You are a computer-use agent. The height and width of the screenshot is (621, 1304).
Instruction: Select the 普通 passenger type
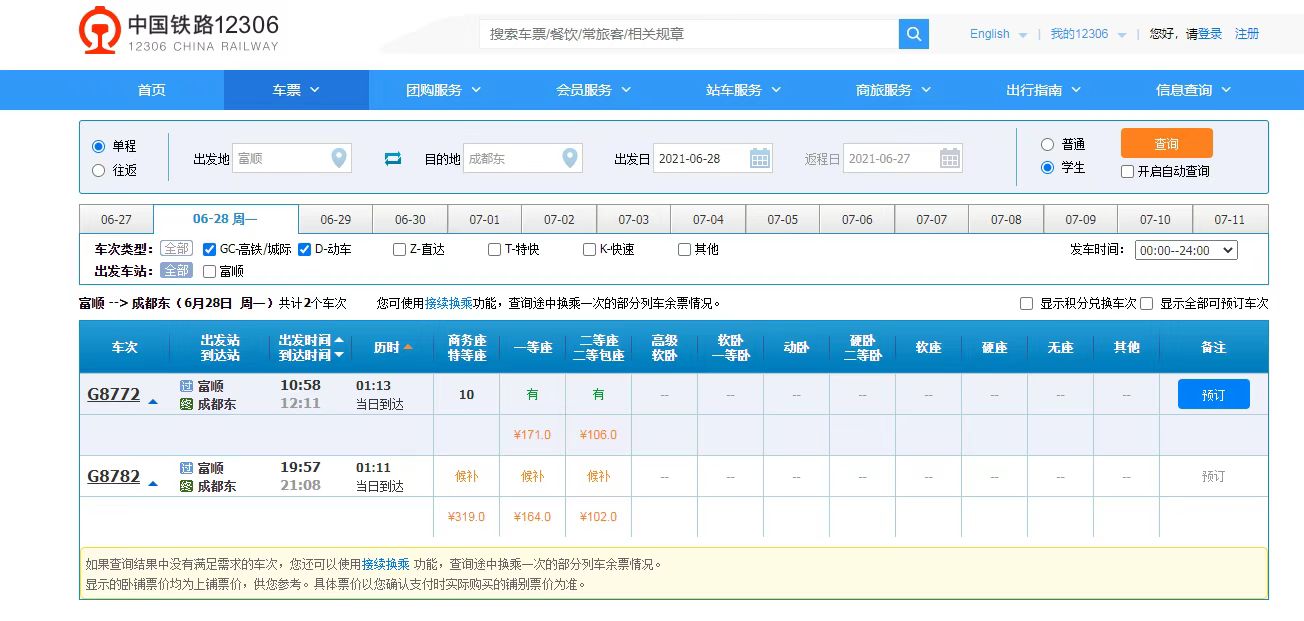(x=1047, y=144)
